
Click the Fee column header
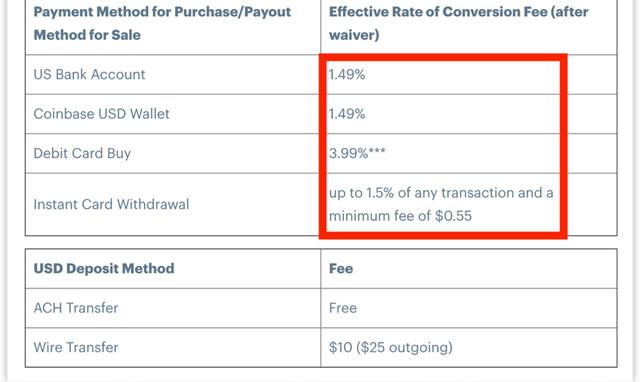(x=341, y=269)
